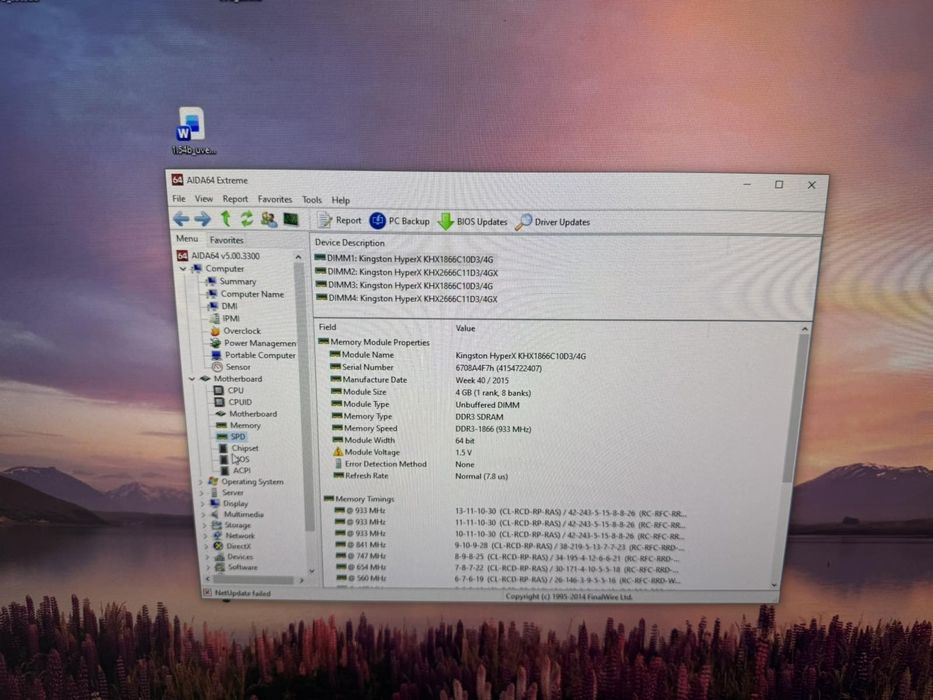Select Computer Name in the tree
The height and width of the screenshot is (700, 933).
coord(245,293)
